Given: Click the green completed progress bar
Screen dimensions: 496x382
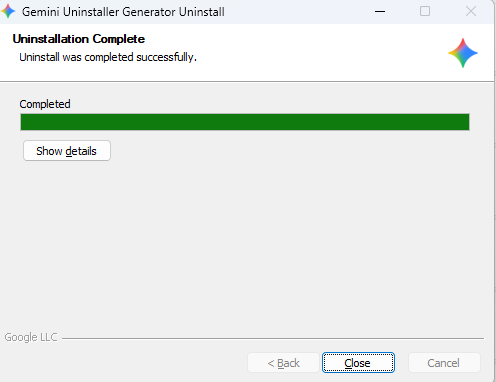Looking at the screenshot, I should [245, 122].
